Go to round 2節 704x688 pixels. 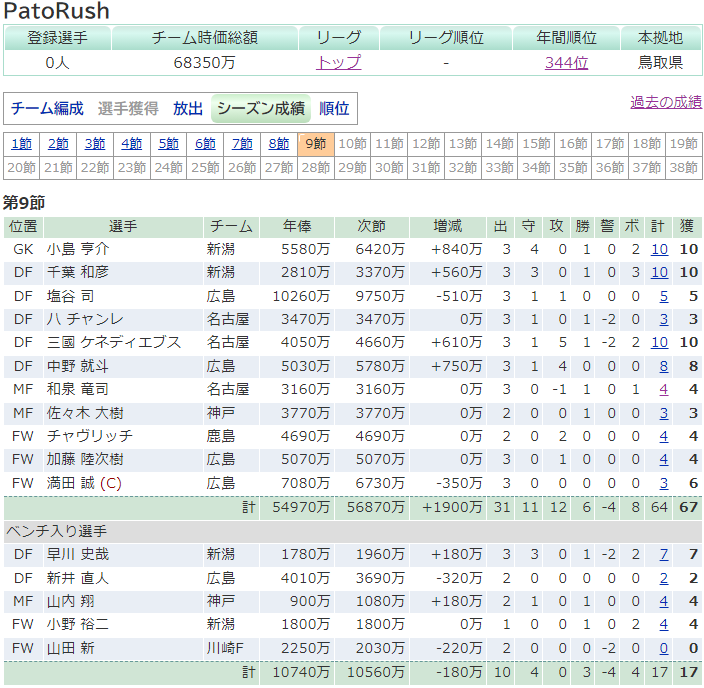[x=58, y=144]
